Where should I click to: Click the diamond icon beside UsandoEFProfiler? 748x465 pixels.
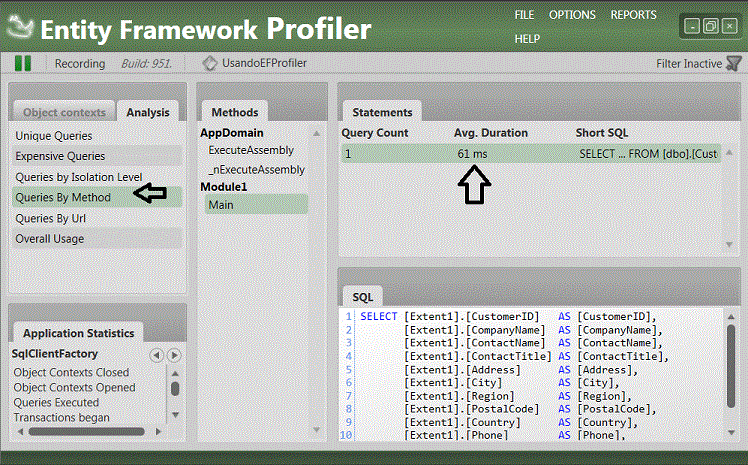pos(209,63)
